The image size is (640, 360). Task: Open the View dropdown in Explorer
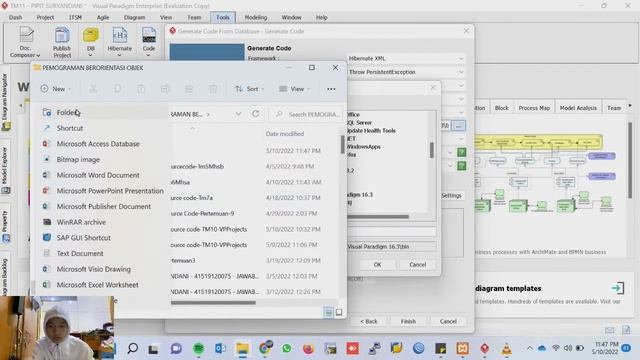[294, 89]
